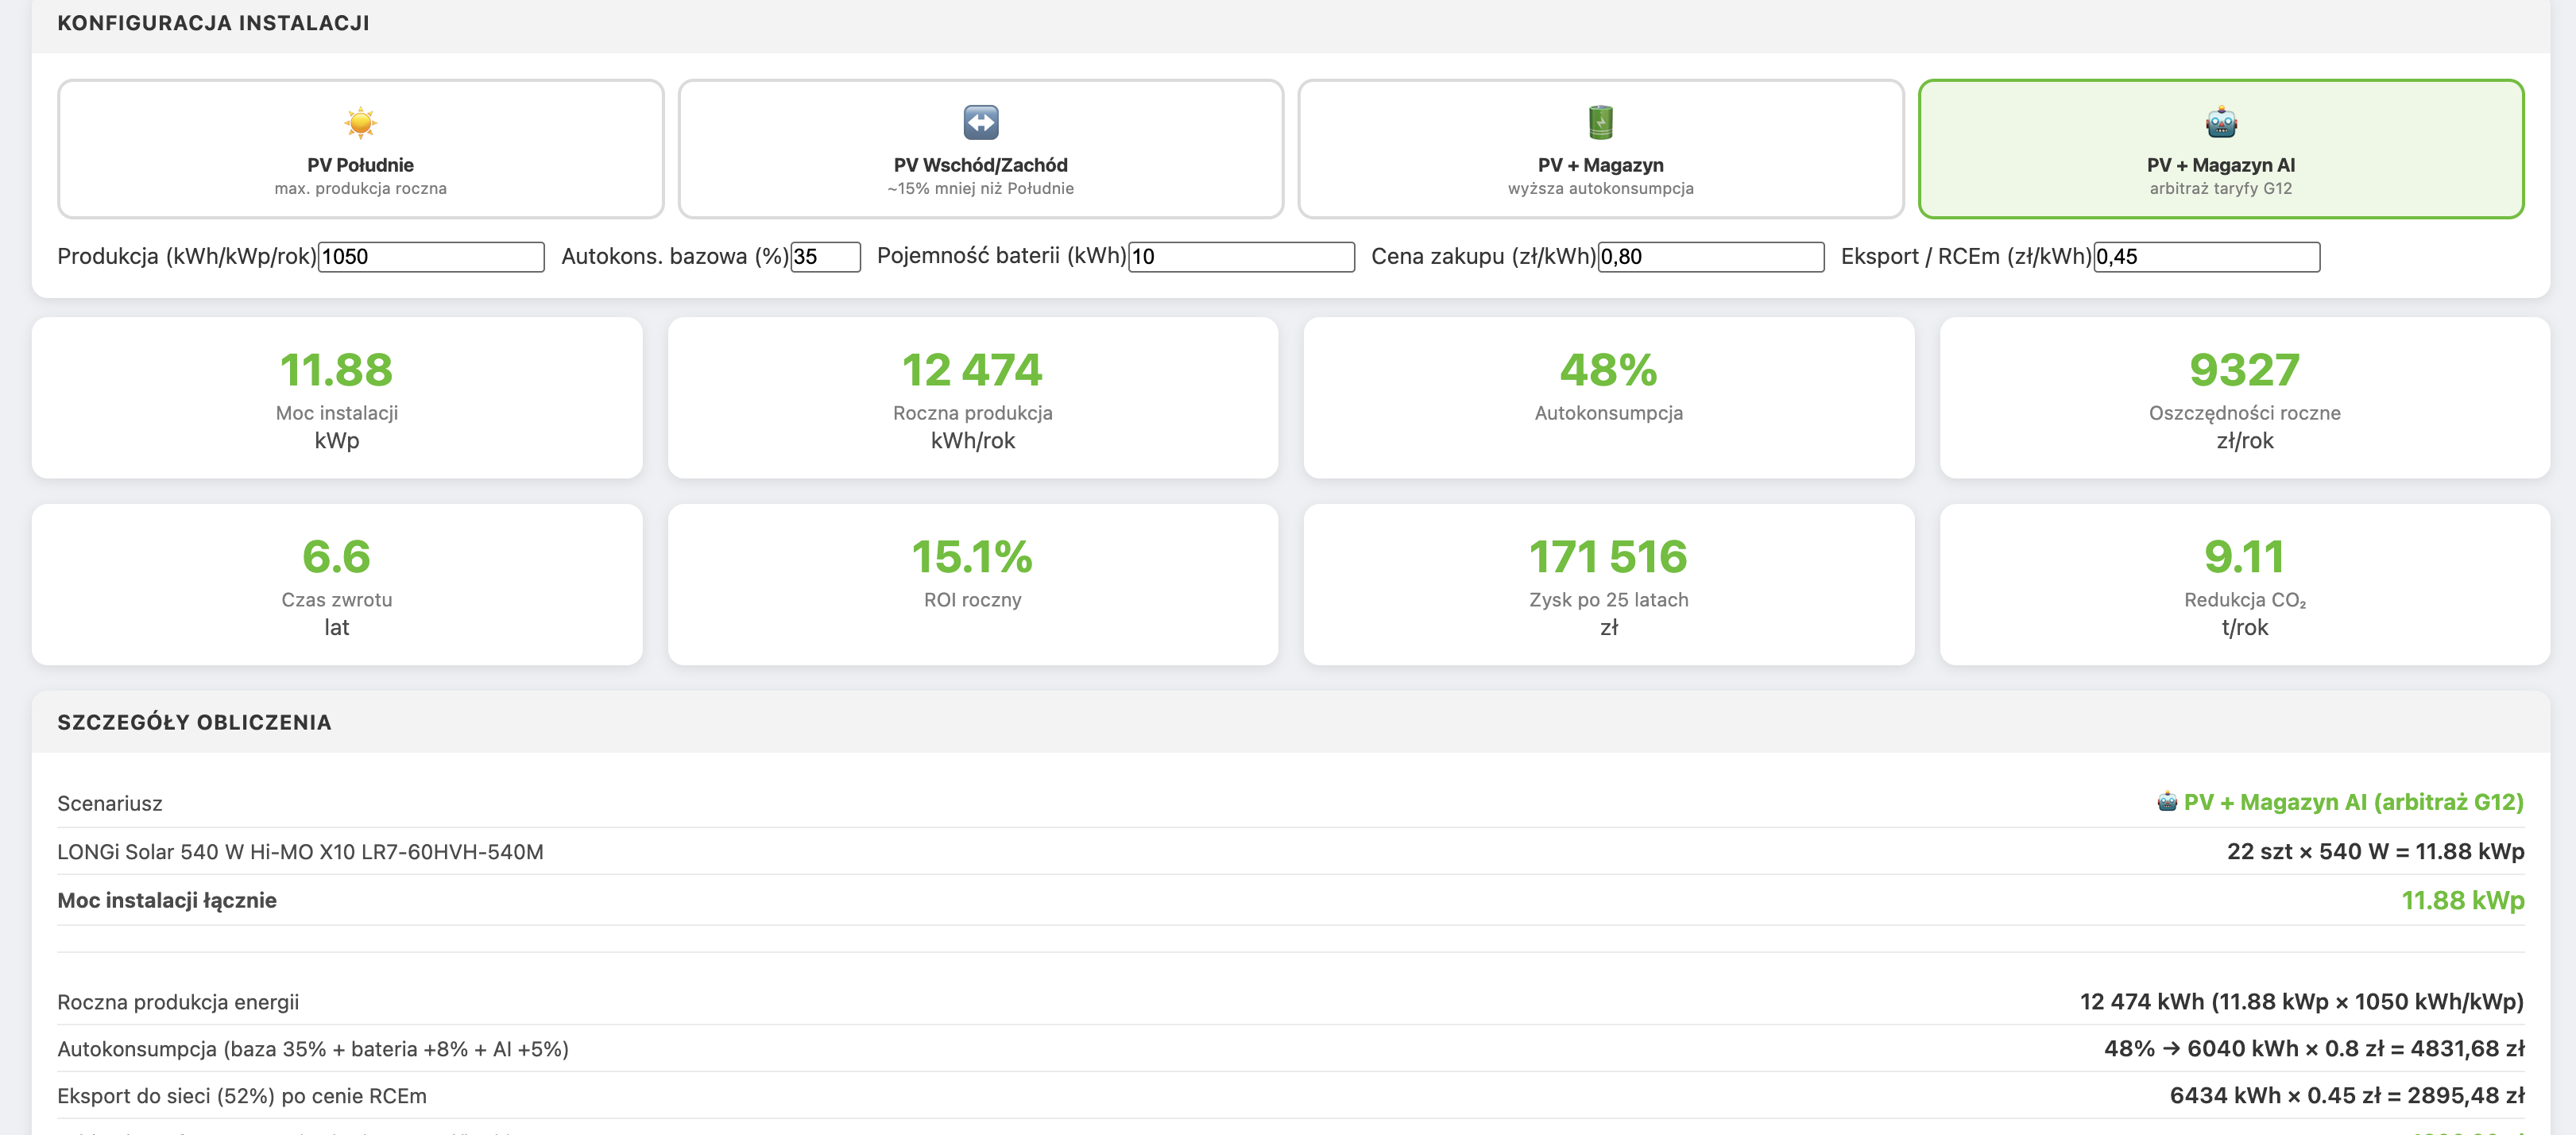The height and width of the screenshot is (1135, 2576).
Task: Click the east-west arrows icon
Action: coord(980,123)
